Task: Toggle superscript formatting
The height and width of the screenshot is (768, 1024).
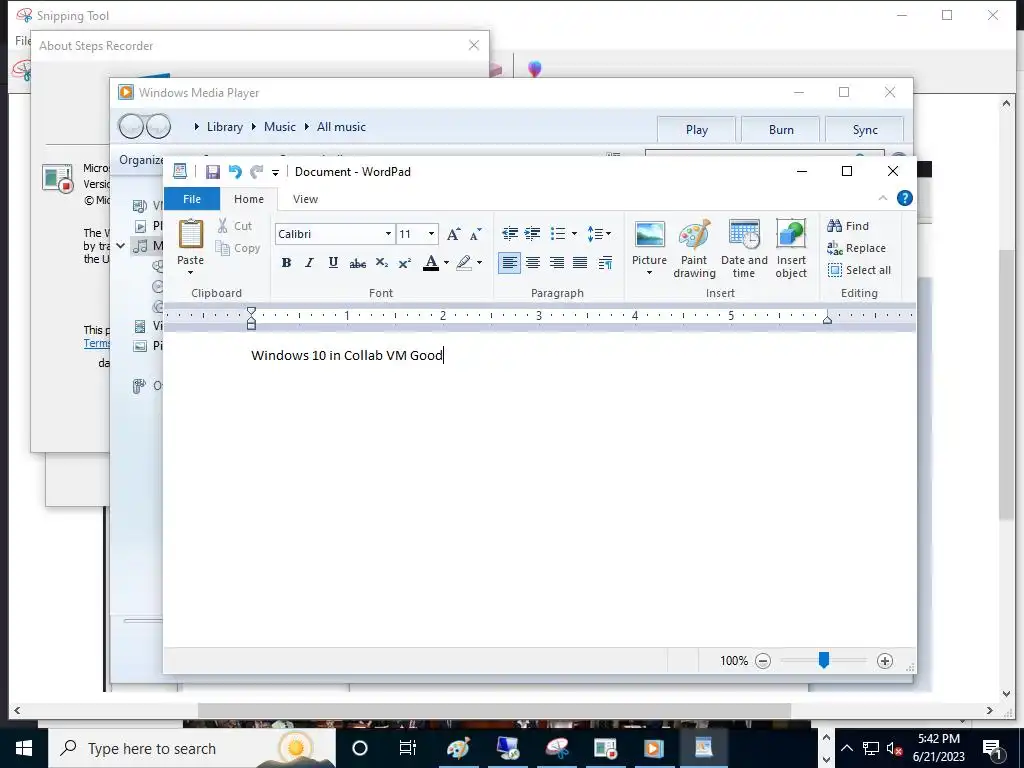Action: [405, 263]
